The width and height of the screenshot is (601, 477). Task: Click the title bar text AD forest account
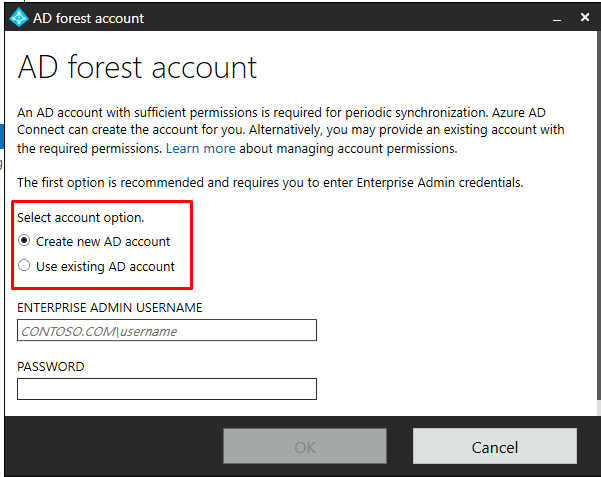pyautogui.click(x=89, y=18)
